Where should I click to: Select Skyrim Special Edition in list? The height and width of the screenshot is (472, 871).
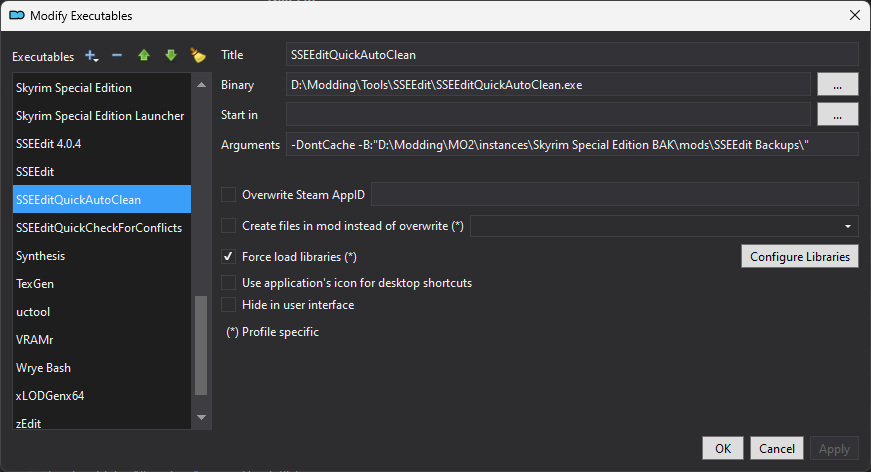click(102, 88)
